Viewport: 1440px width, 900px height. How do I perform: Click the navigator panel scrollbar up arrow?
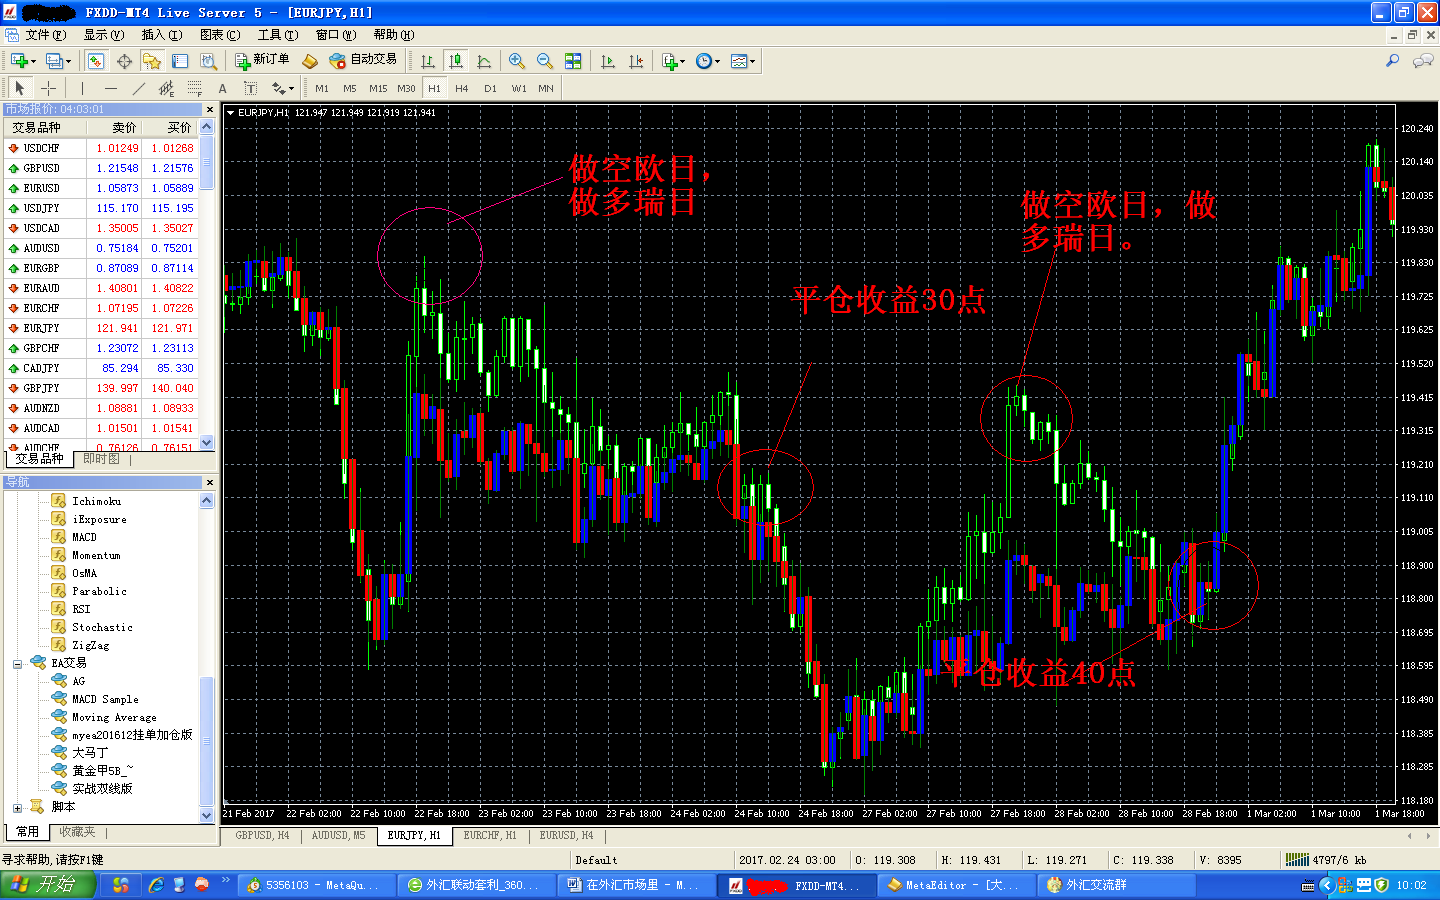click(x=207, y=501)
